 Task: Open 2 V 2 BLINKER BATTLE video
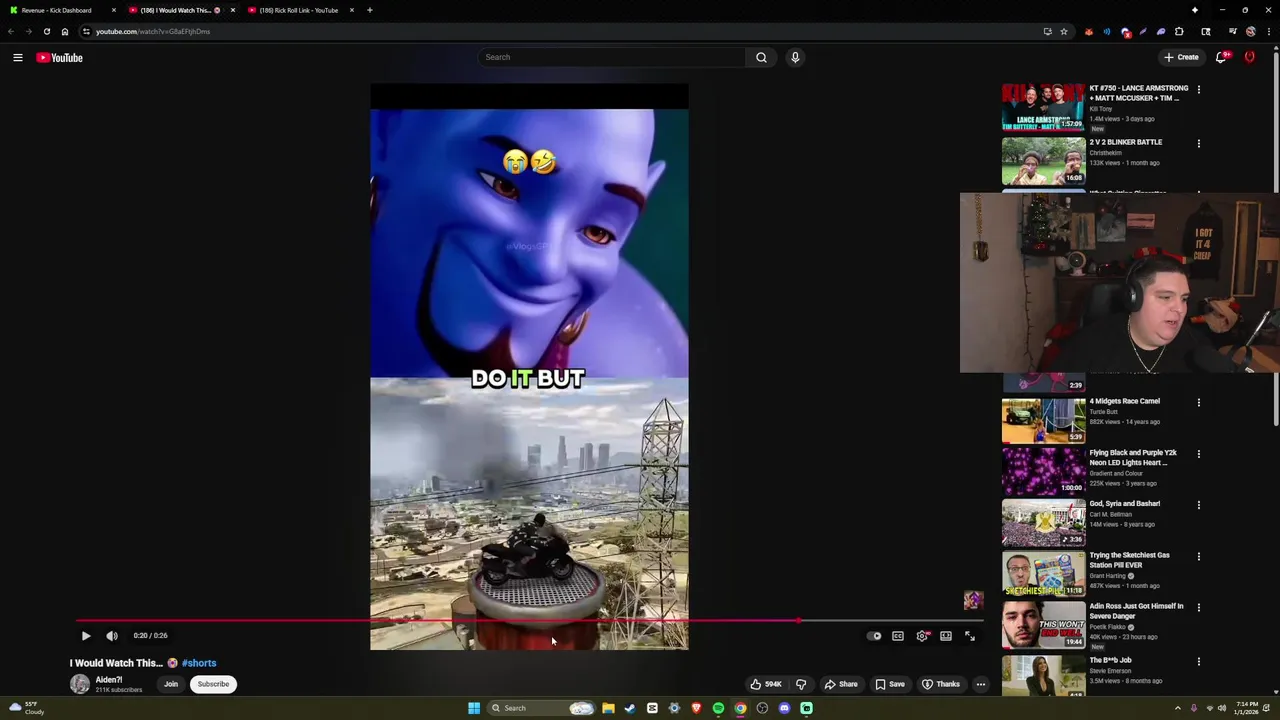1043,161
